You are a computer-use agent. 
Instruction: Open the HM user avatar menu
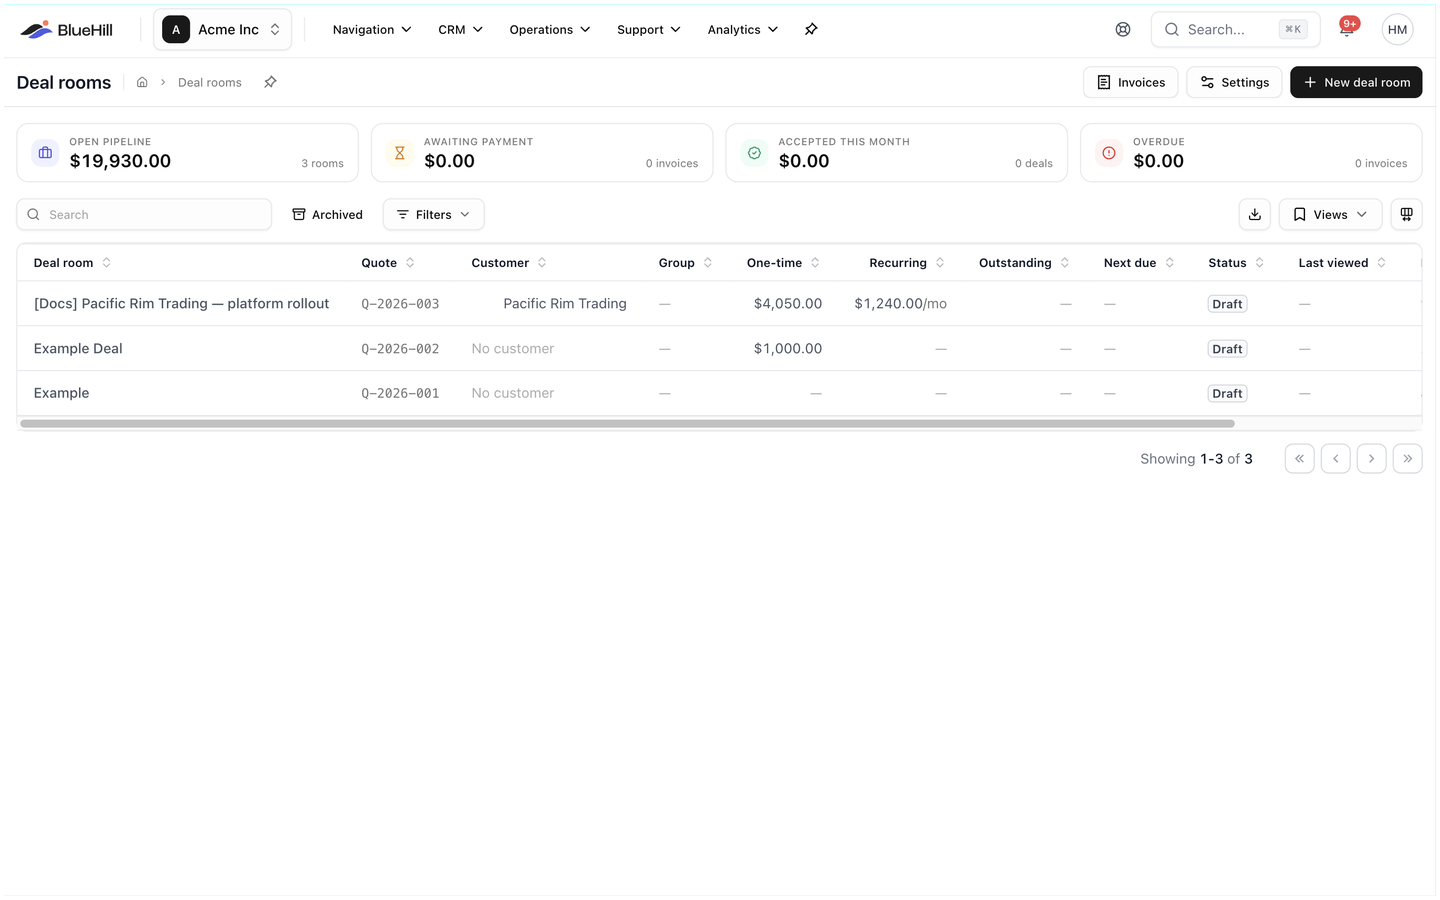coord(1397,30)
